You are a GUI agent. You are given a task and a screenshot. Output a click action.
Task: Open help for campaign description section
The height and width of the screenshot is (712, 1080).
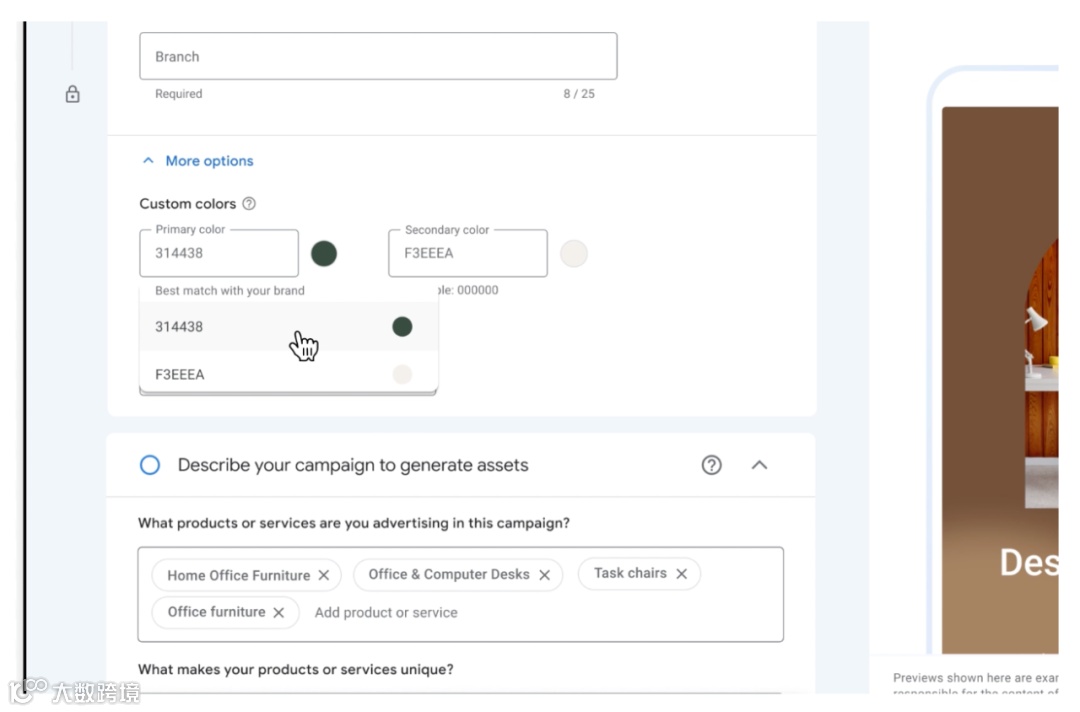tap(711, 465)
